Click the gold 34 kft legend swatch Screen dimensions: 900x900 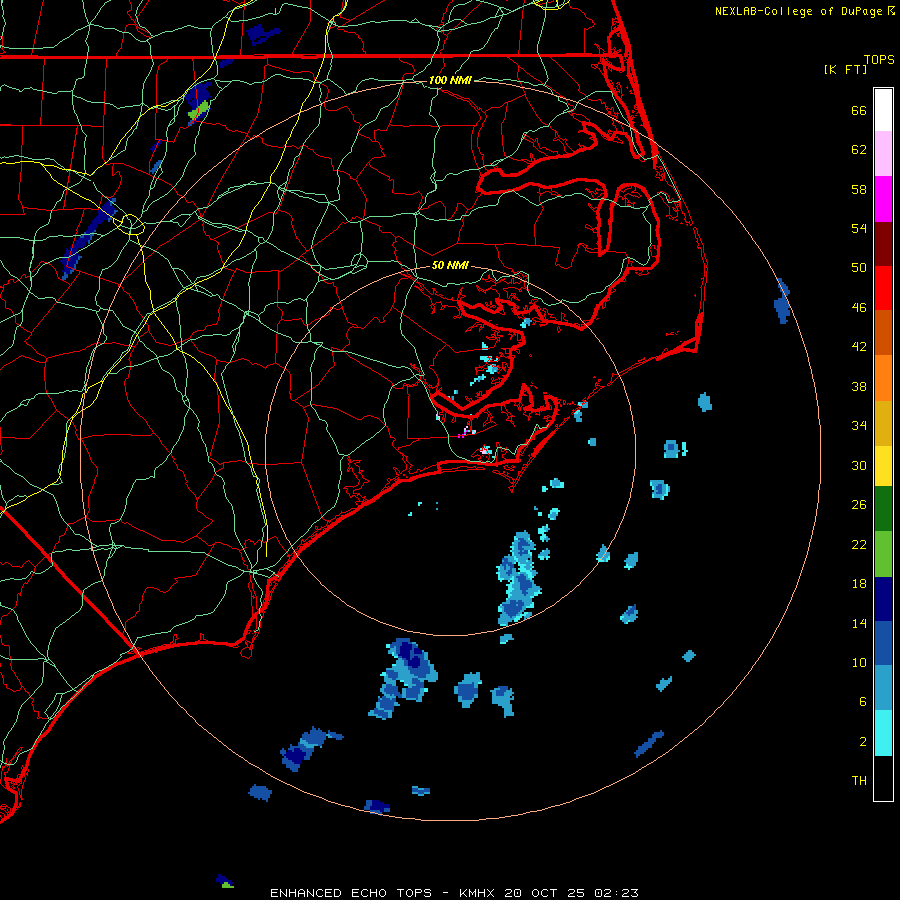(x=883, y=422)
